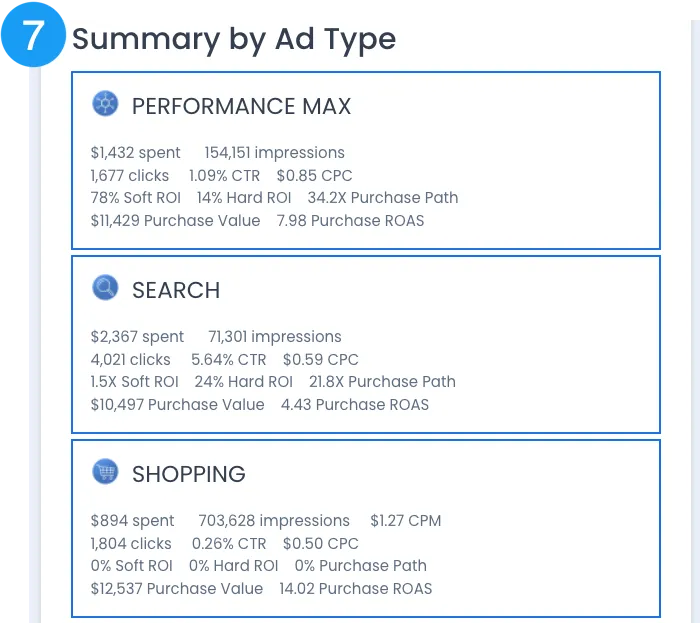Click Performance Max $1,432 spent value
The width and height of the screenshot is (700, 623).
click(135, 153)
